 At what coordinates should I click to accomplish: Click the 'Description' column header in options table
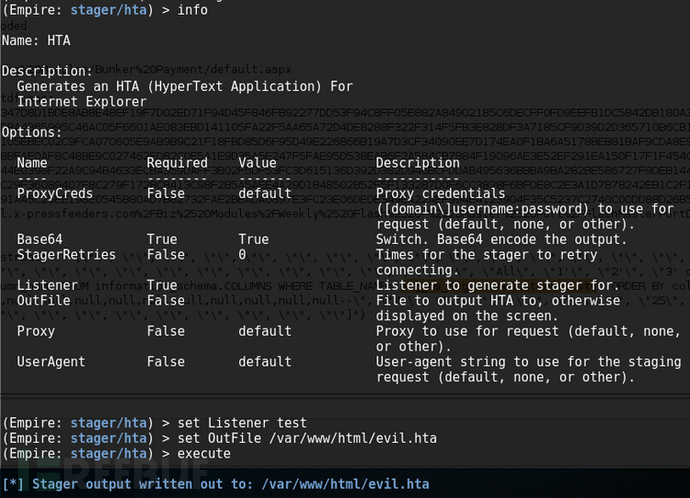click(x=418, y=163)
